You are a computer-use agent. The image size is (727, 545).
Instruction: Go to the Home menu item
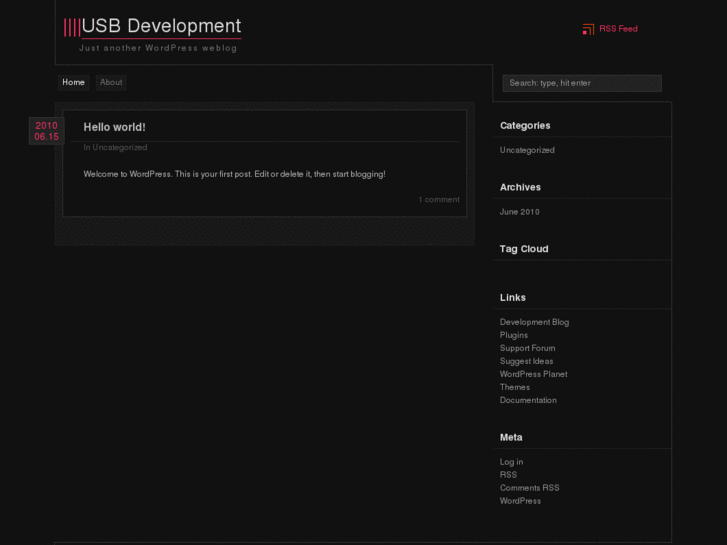(x=73, y=82)
